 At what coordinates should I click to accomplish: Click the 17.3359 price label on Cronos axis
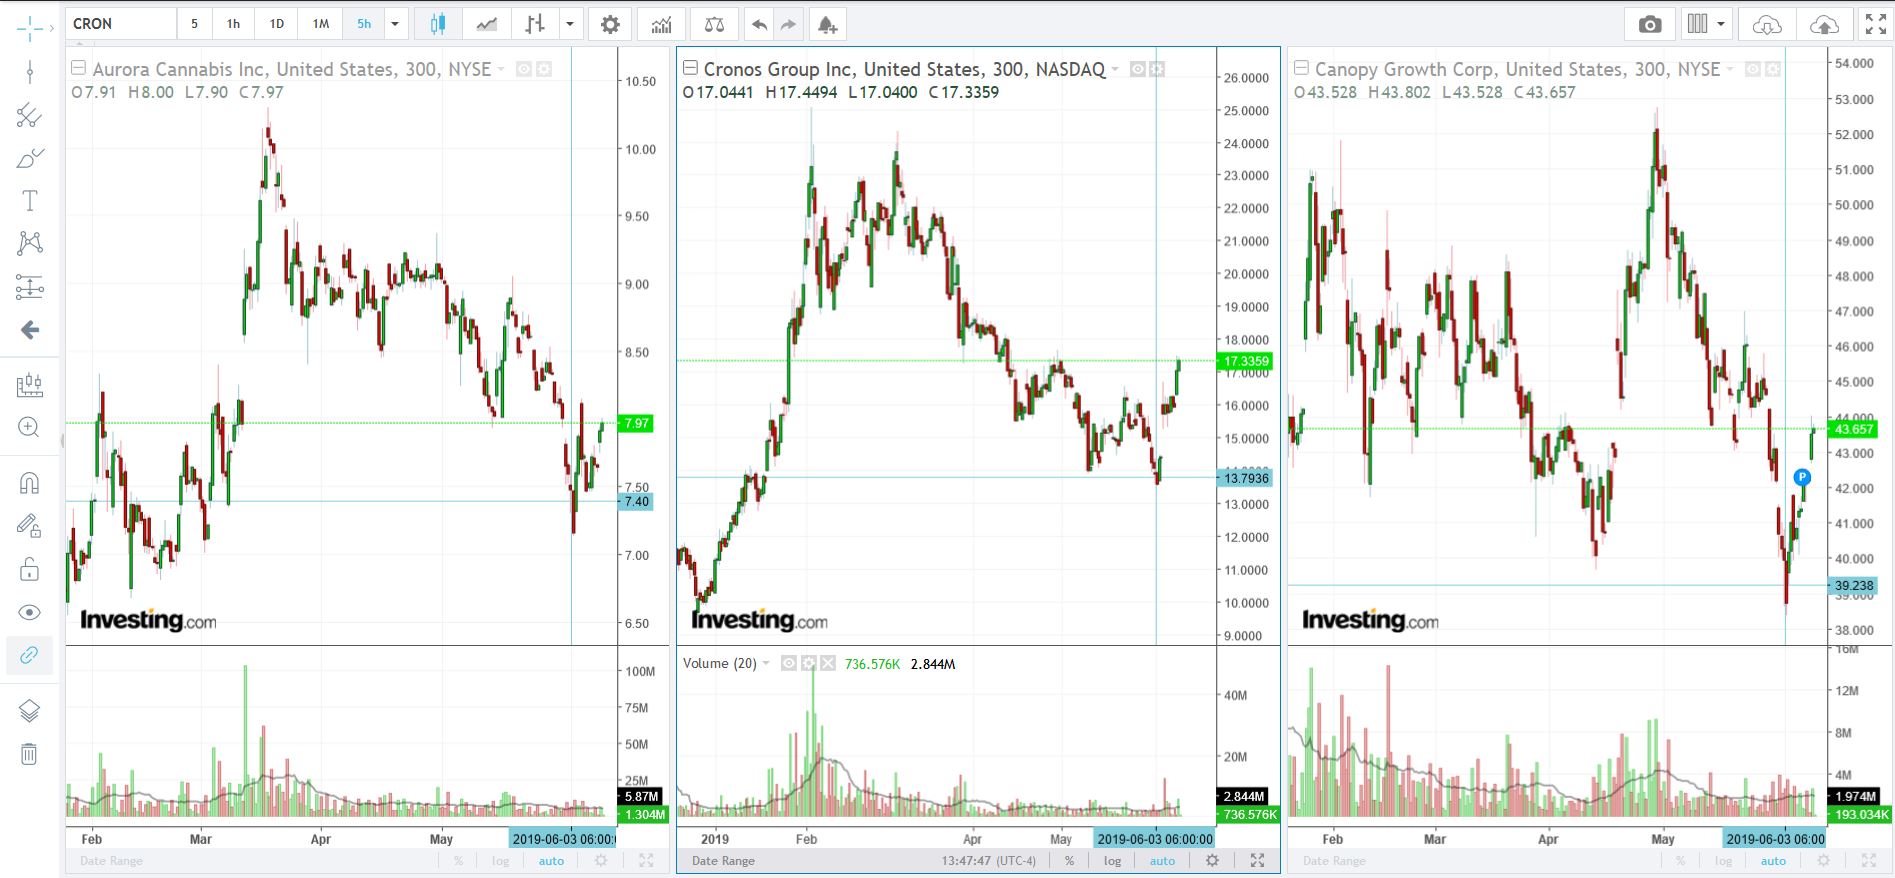(1245, 361)
